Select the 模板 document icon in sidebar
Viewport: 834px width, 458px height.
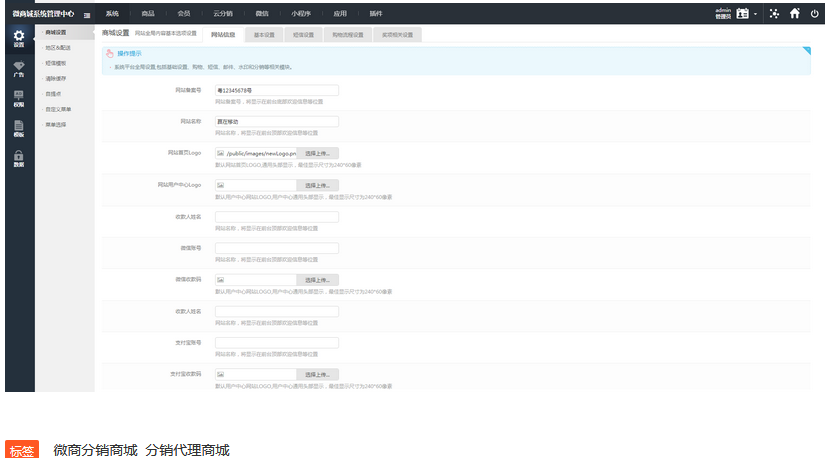(19, 127)
